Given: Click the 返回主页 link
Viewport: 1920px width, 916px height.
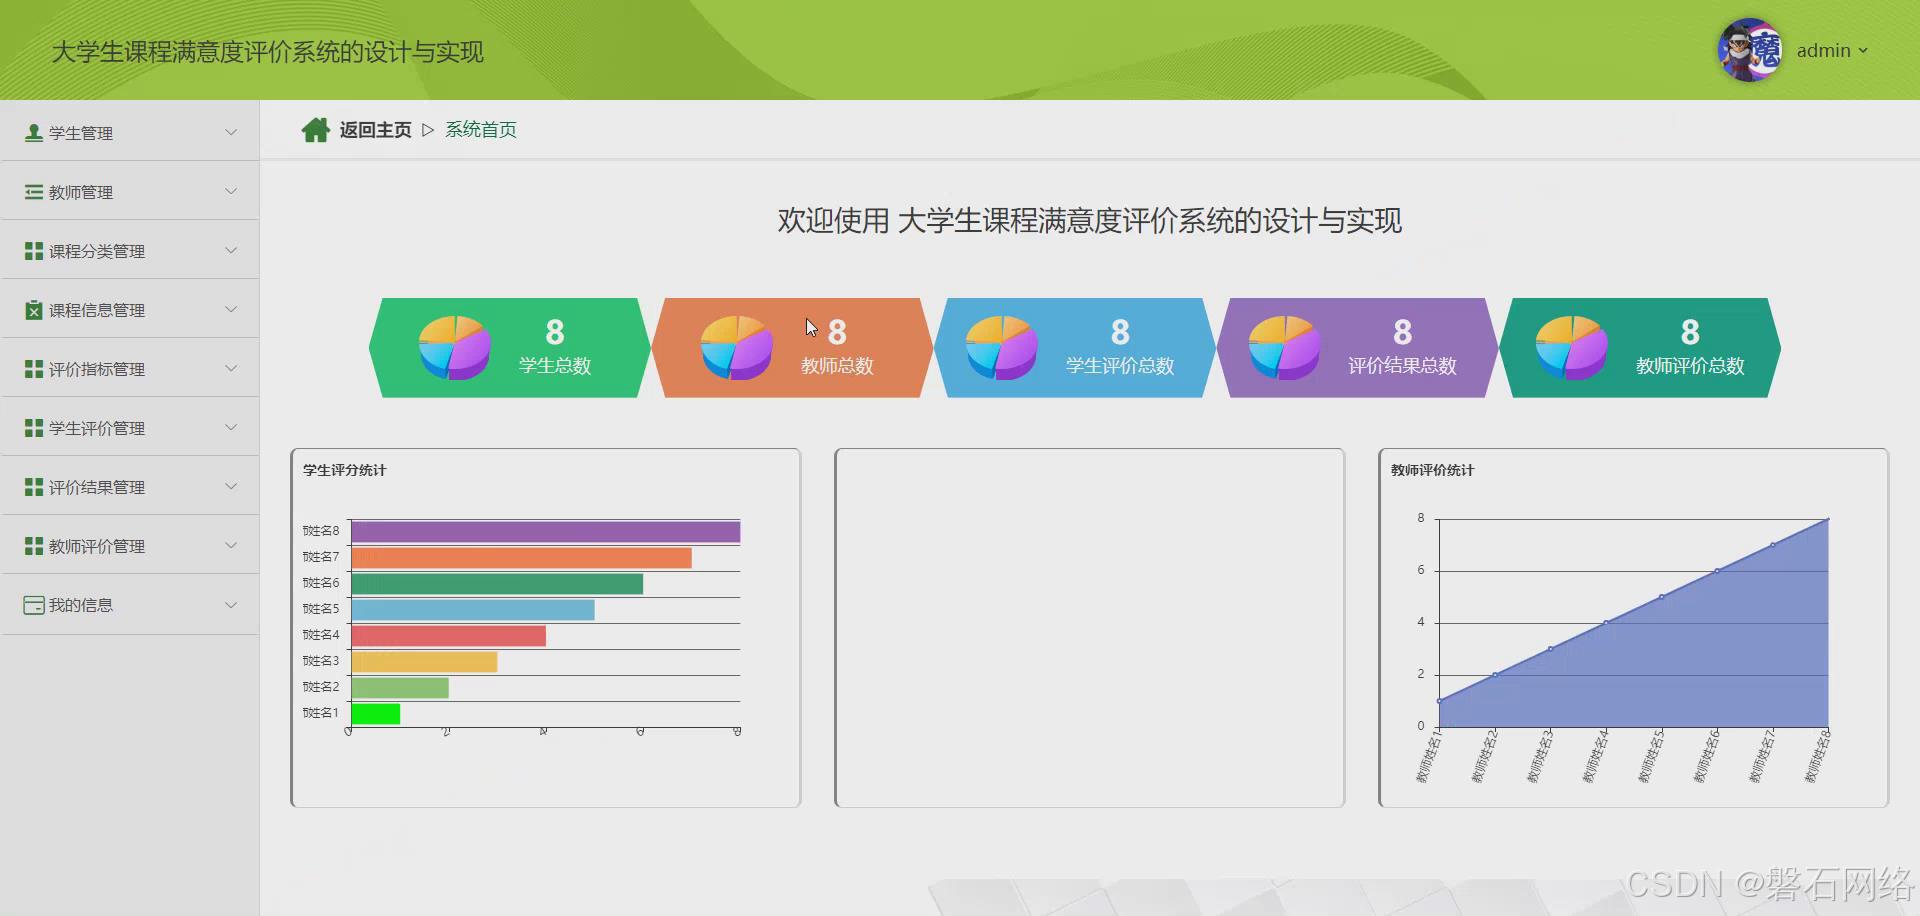Looking at the screenshot, I should pyautogui.click(x=374, y=129).
